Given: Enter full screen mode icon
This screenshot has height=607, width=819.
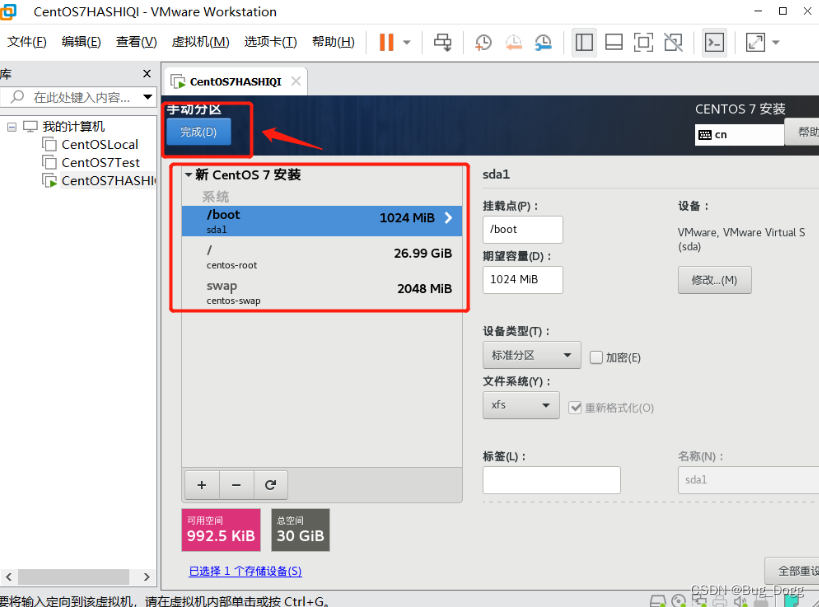Looking at the screenshot, I should (x=643, y=42).
